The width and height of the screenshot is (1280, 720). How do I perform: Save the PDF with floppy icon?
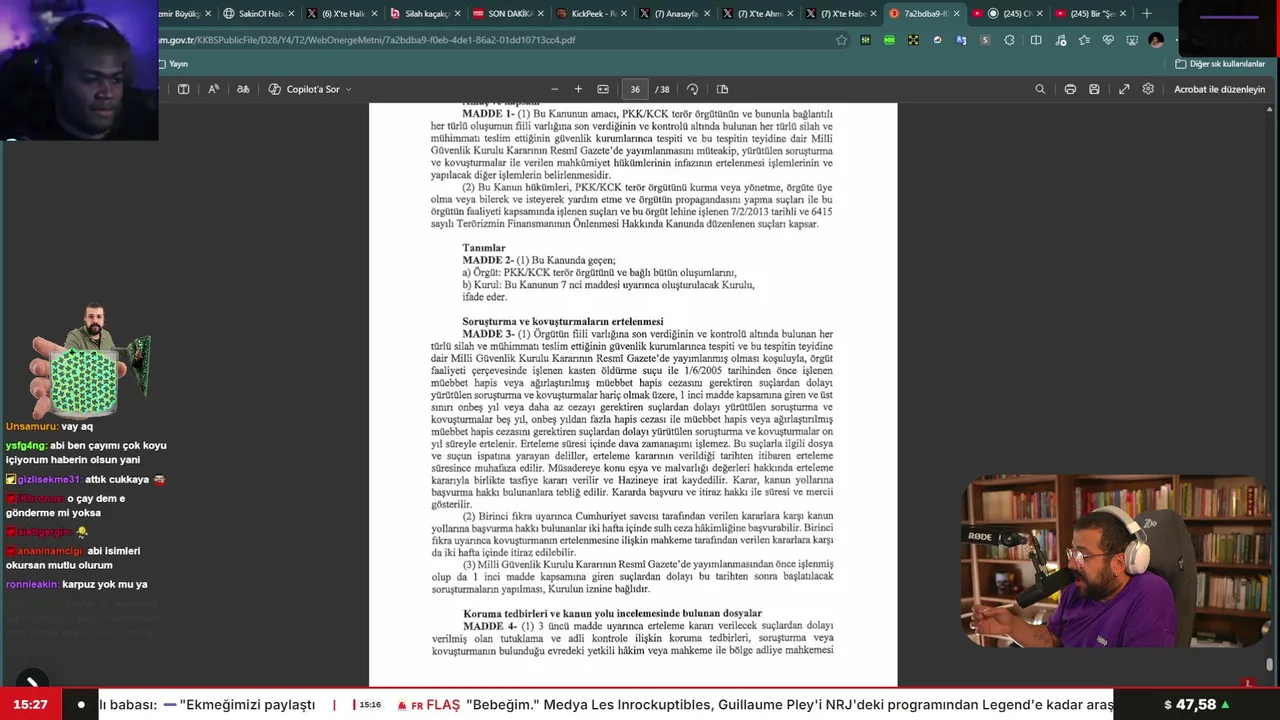(1094, 89)
